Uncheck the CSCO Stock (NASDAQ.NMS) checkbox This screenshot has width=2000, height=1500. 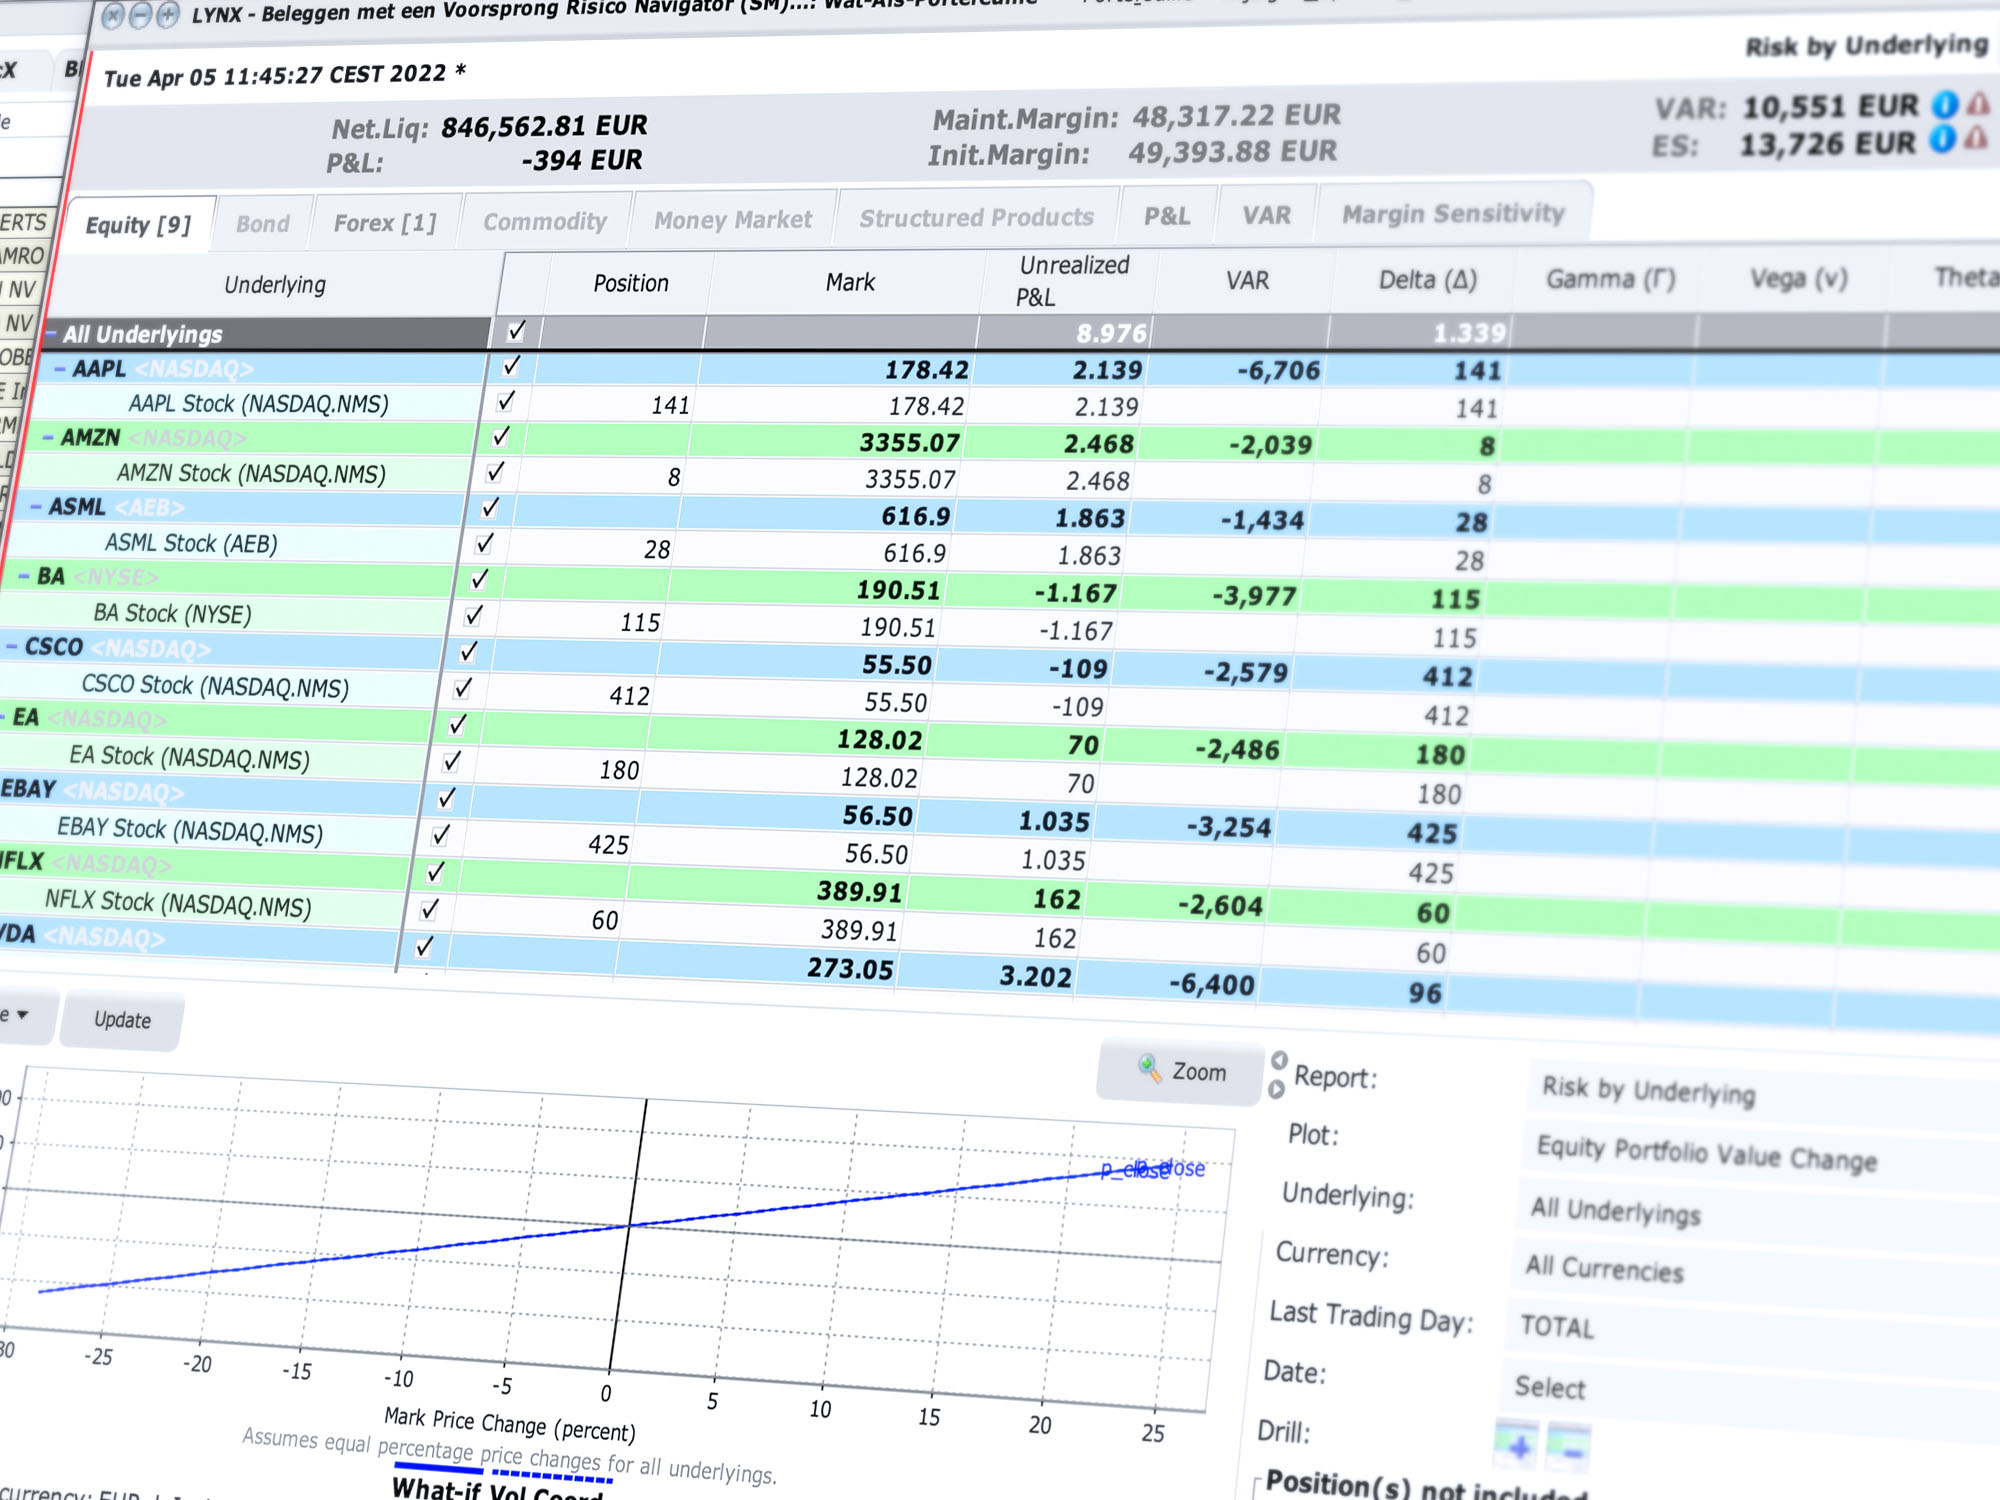[x=463, y=688]
